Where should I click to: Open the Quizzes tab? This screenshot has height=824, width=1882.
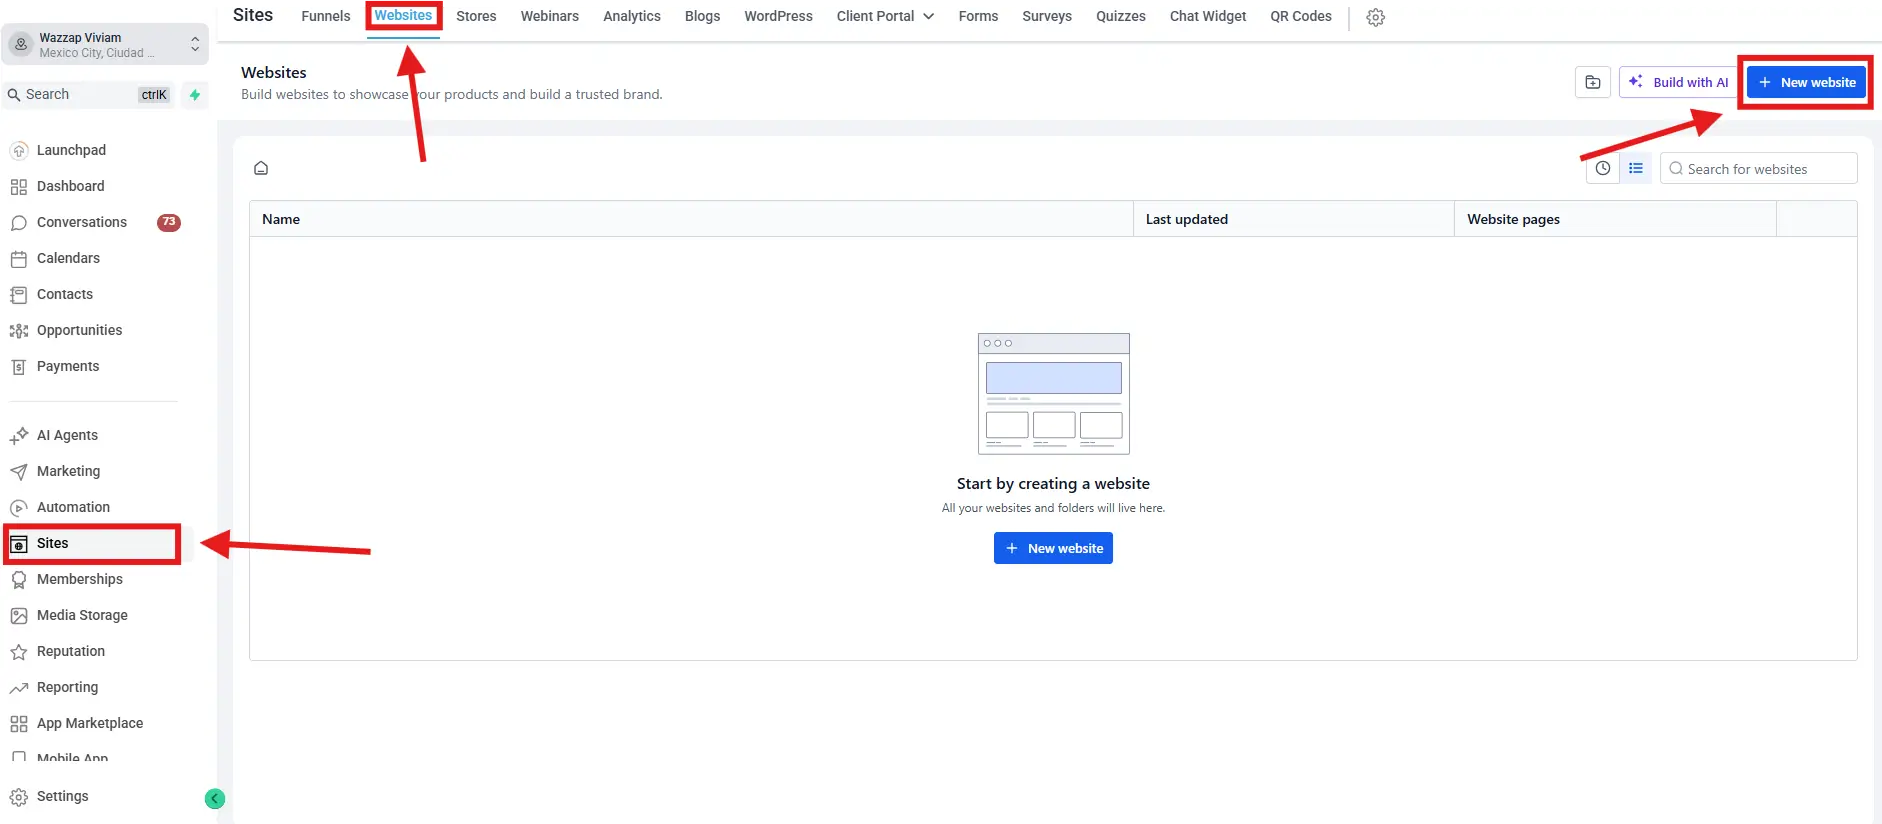pos(1120,16)
